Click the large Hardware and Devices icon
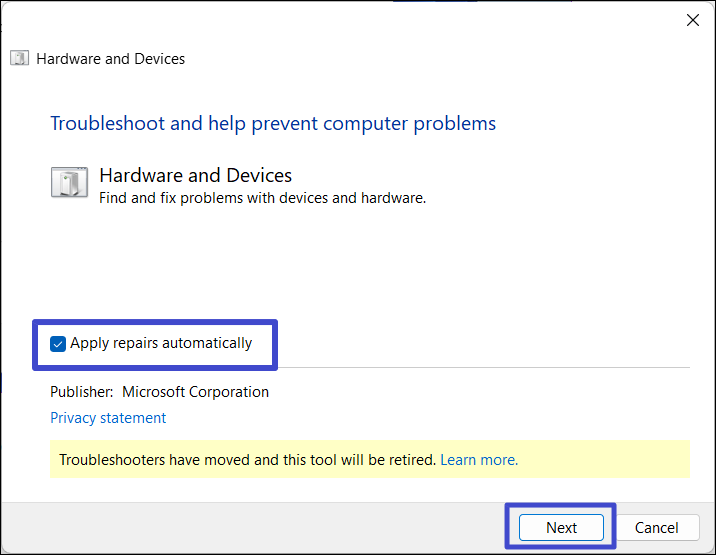 point(69,183)
